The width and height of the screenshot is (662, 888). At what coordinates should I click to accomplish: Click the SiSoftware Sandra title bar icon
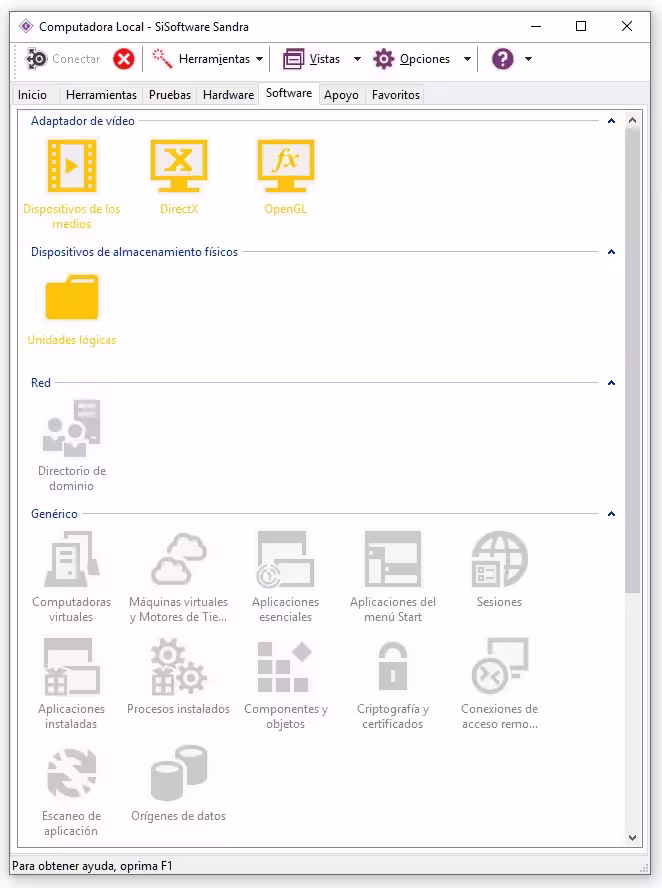(25, 26)
